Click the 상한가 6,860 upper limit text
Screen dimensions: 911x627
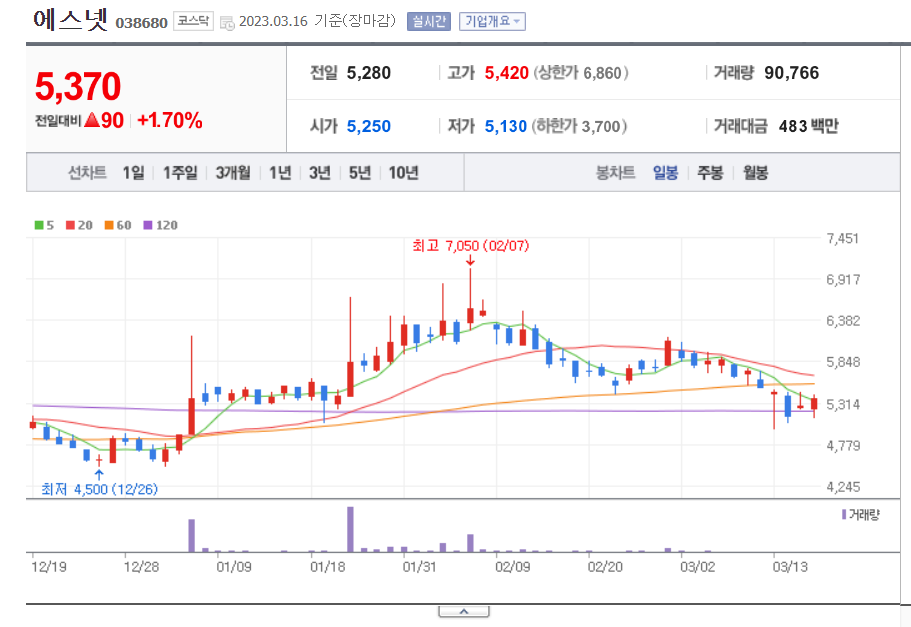tap(581, 73)
